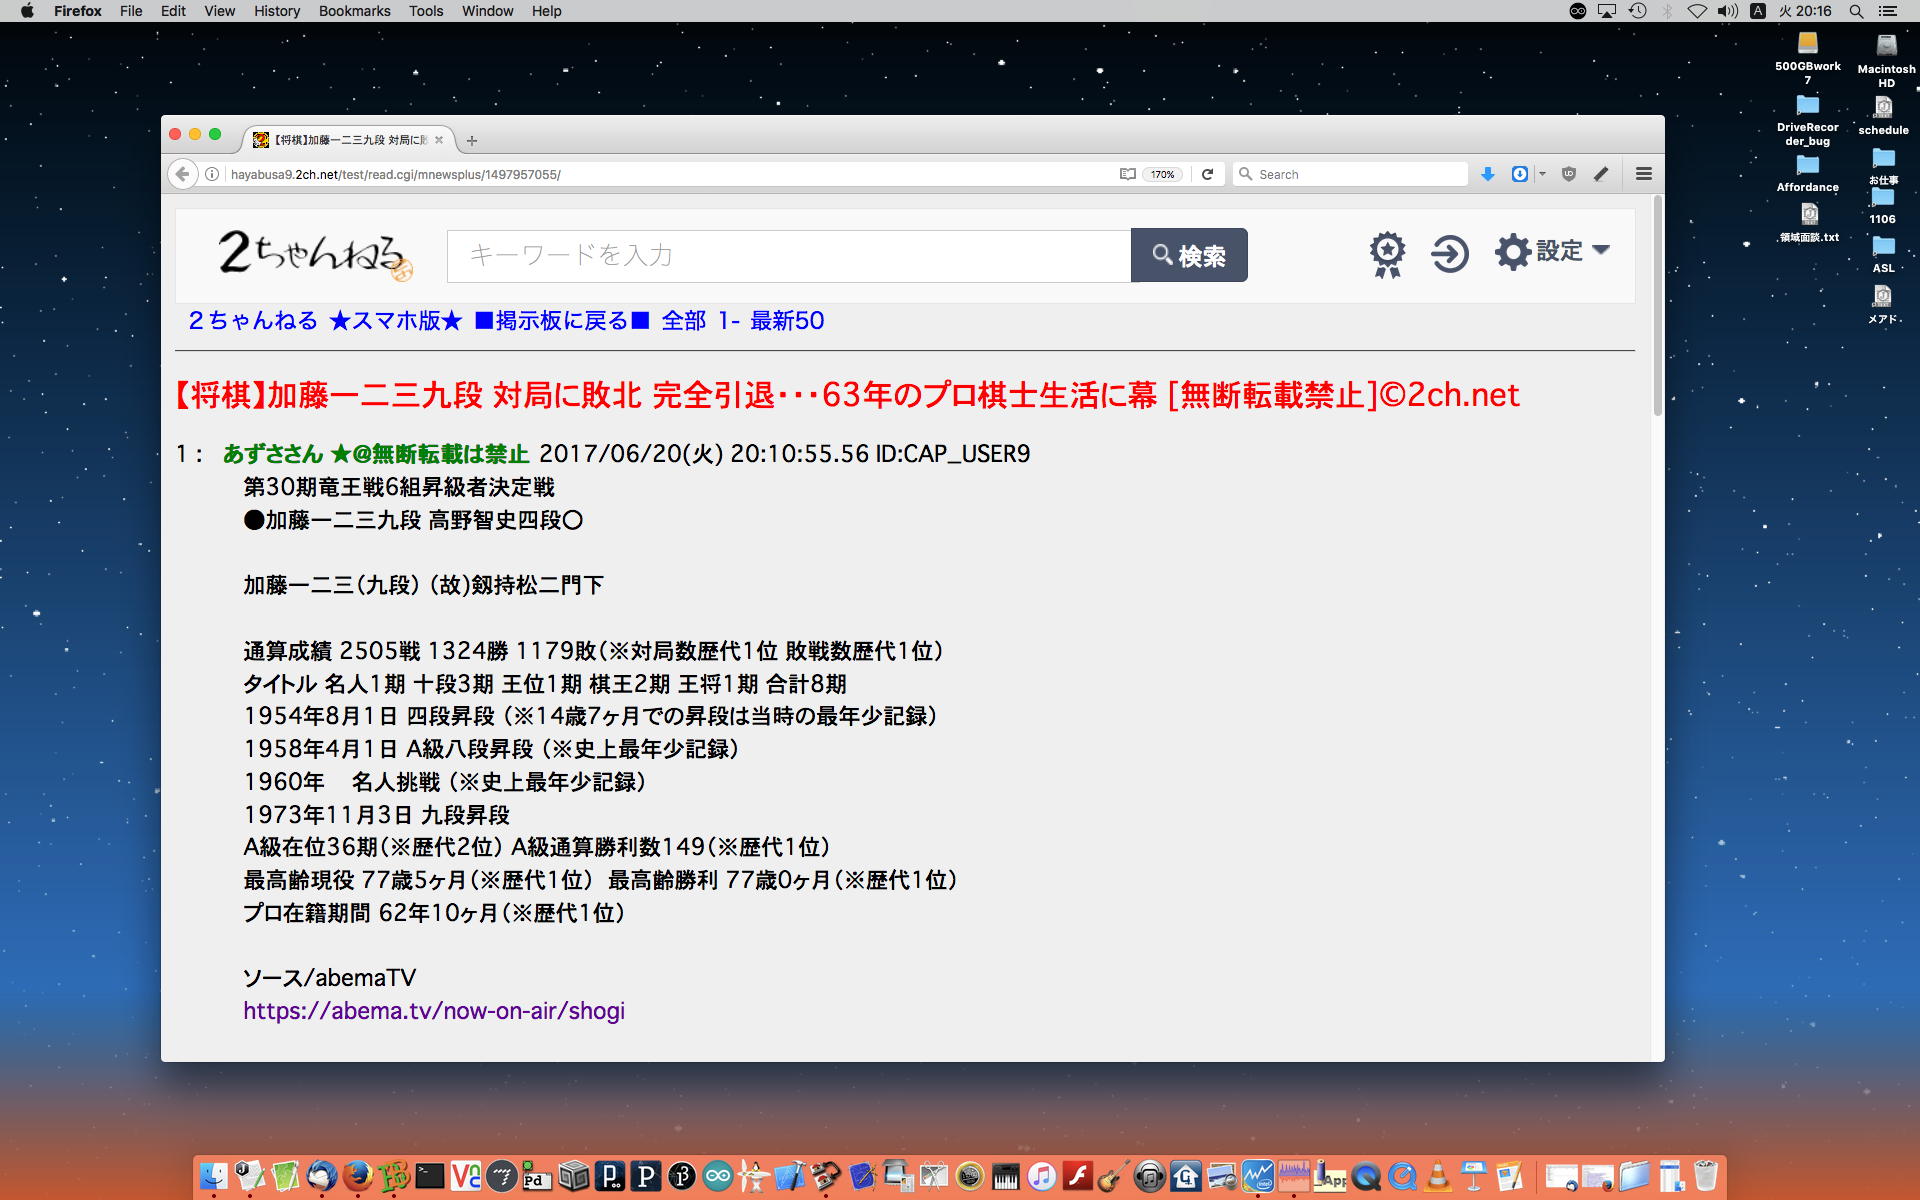Open the Bookmarks menu in menu bar

tap(354, 11)
